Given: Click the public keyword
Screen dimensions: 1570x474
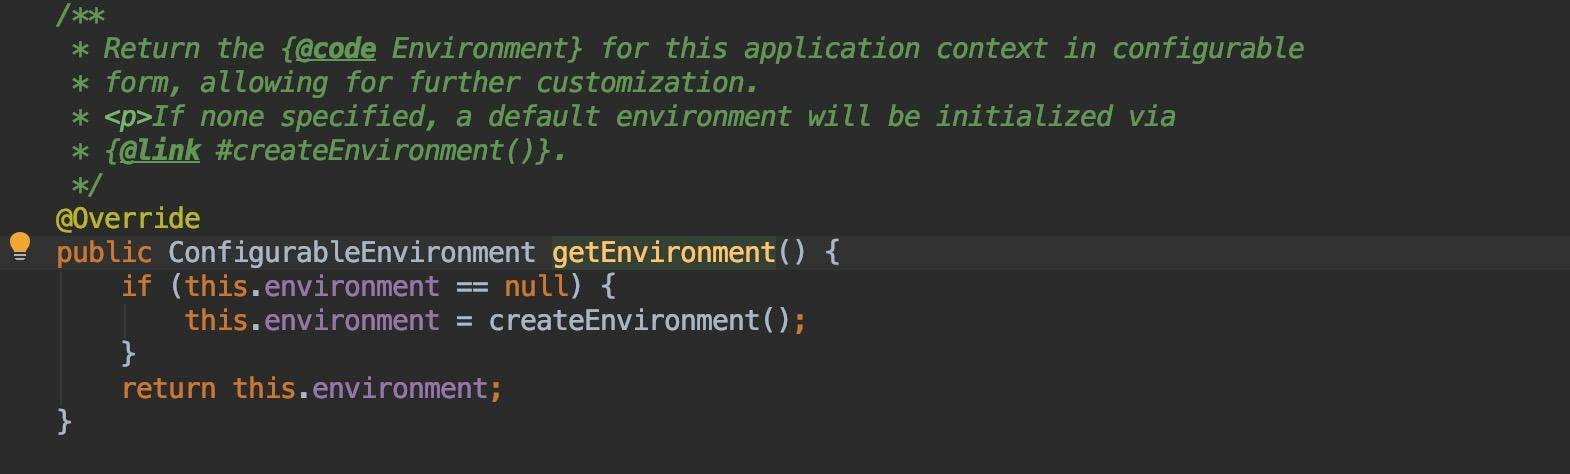Looking at the screenshot, I should click(104, 253).
